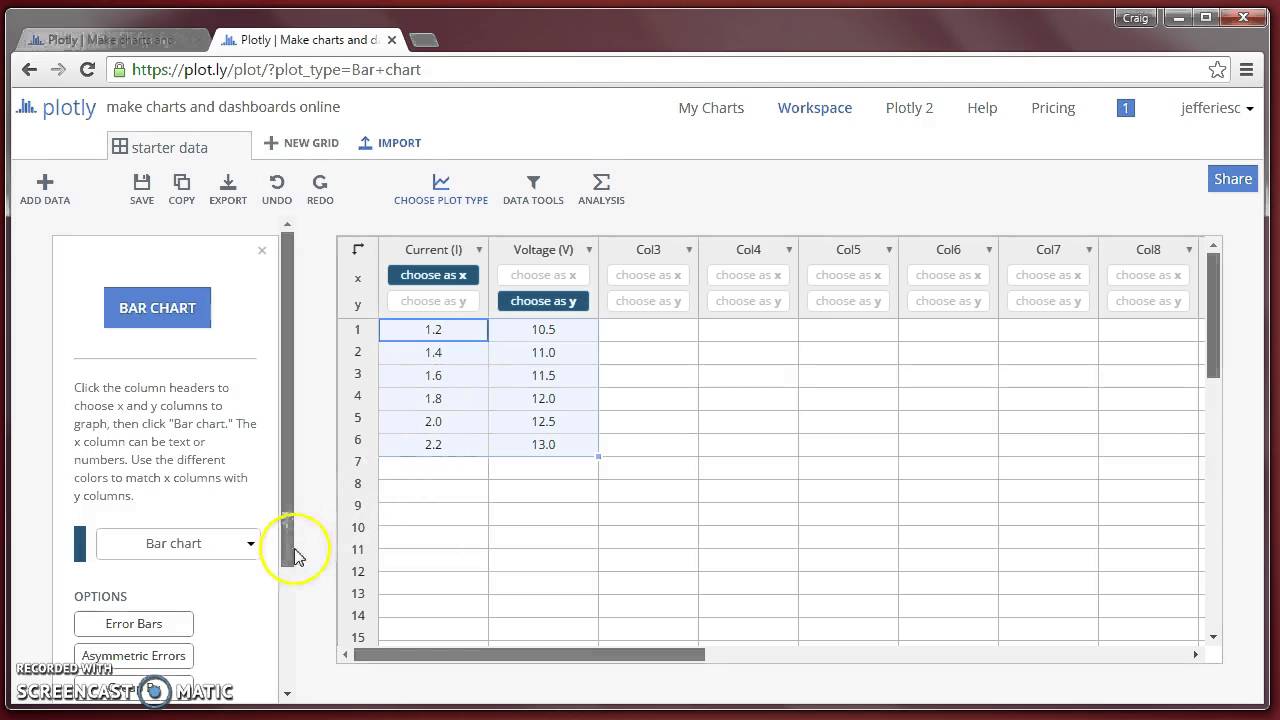Open Chrome hamburger menu
The height and width of the screenshot is (720, 1280).
1246,69
